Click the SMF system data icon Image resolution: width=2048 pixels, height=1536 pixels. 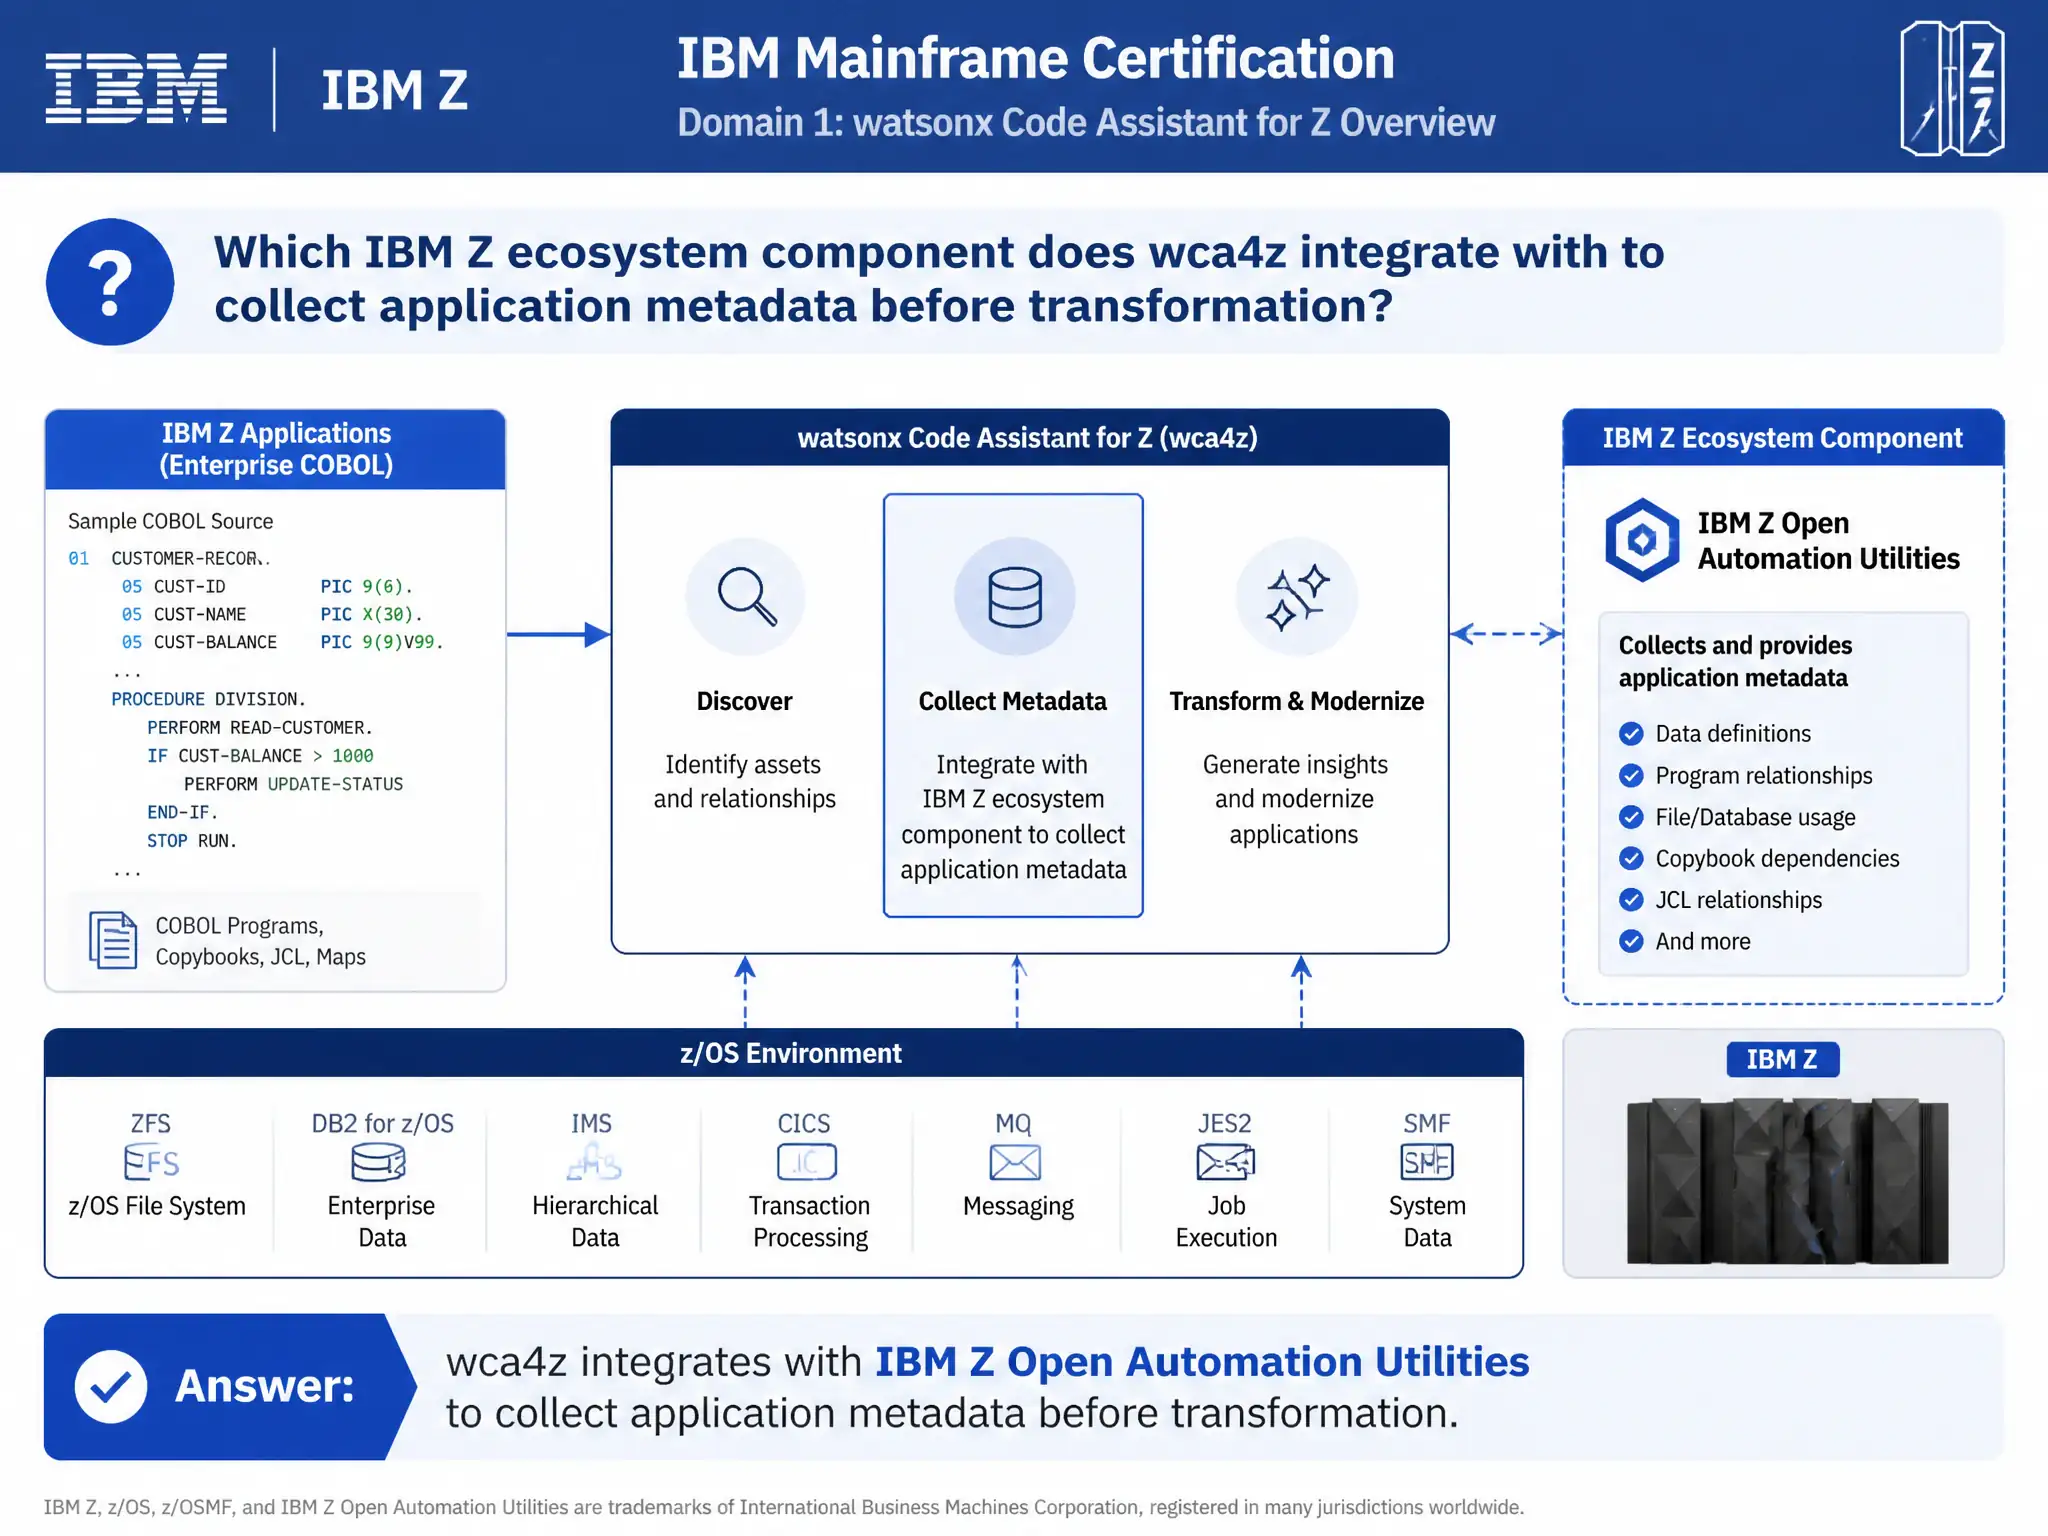click(x=1427, y=1162)
